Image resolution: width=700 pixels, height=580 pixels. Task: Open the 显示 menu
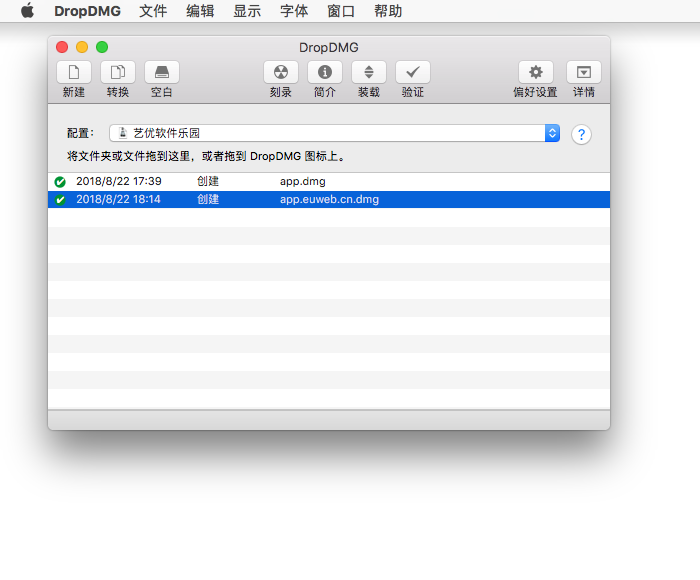coord(247,11)
